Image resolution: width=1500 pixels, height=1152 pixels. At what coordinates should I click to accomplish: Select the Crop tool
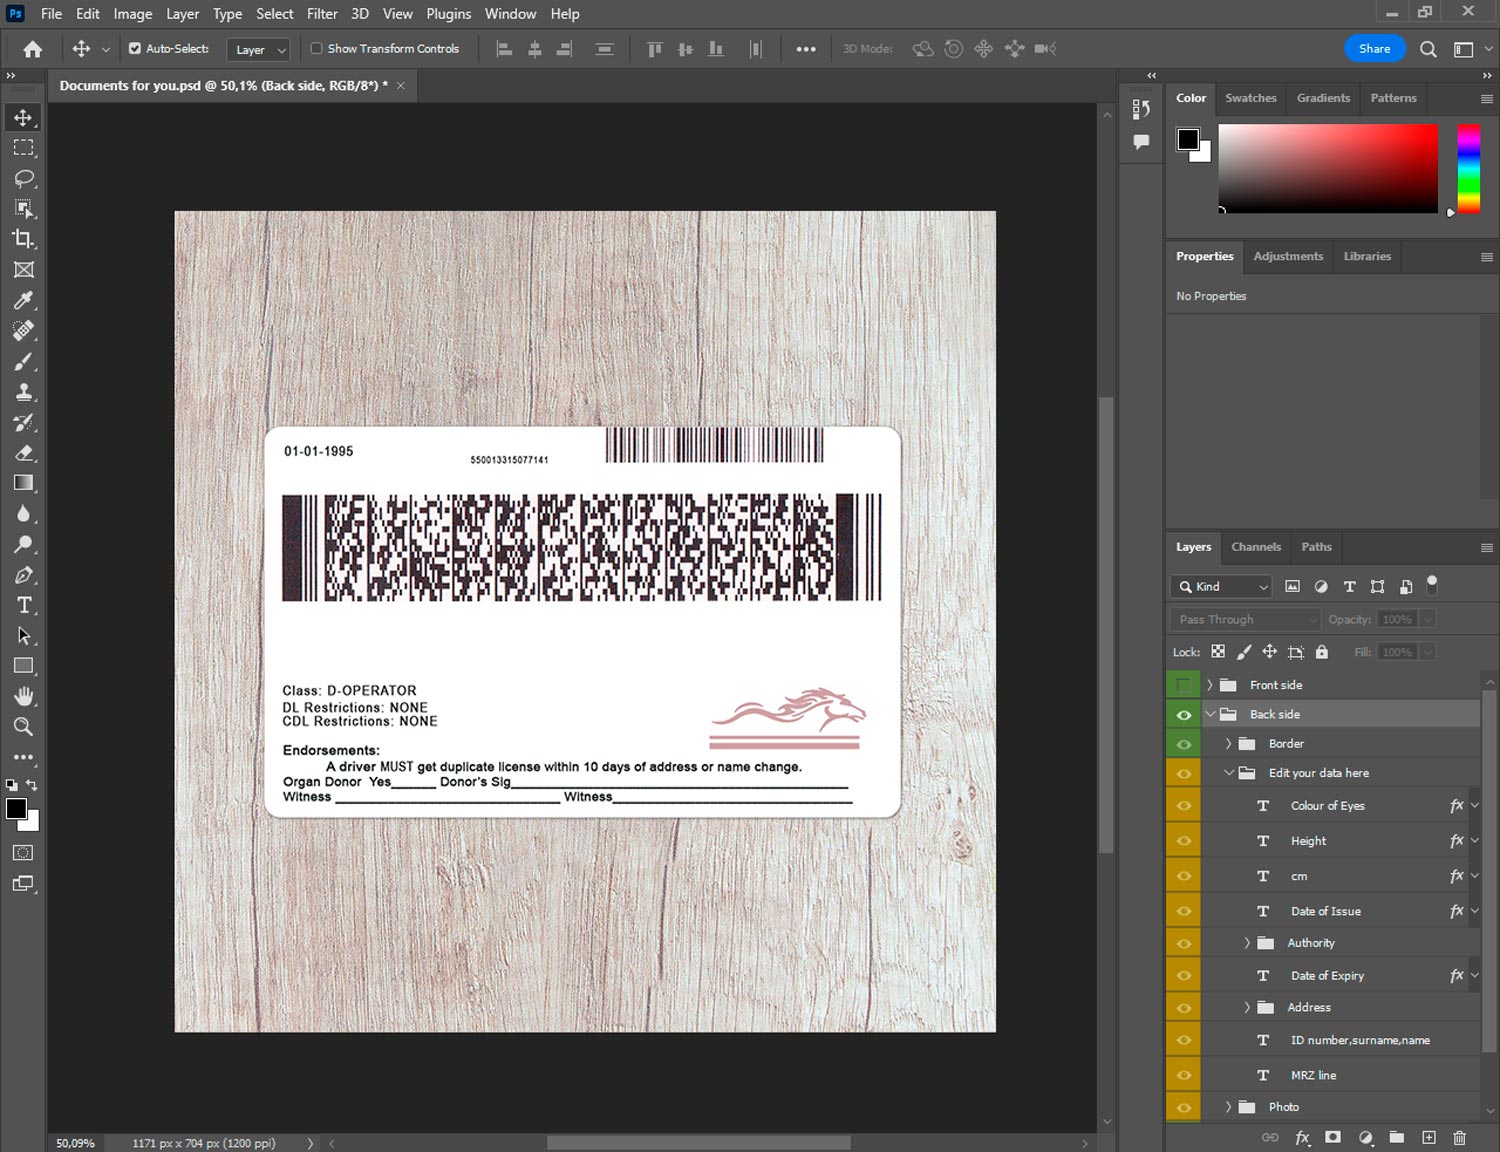[23, 239]
